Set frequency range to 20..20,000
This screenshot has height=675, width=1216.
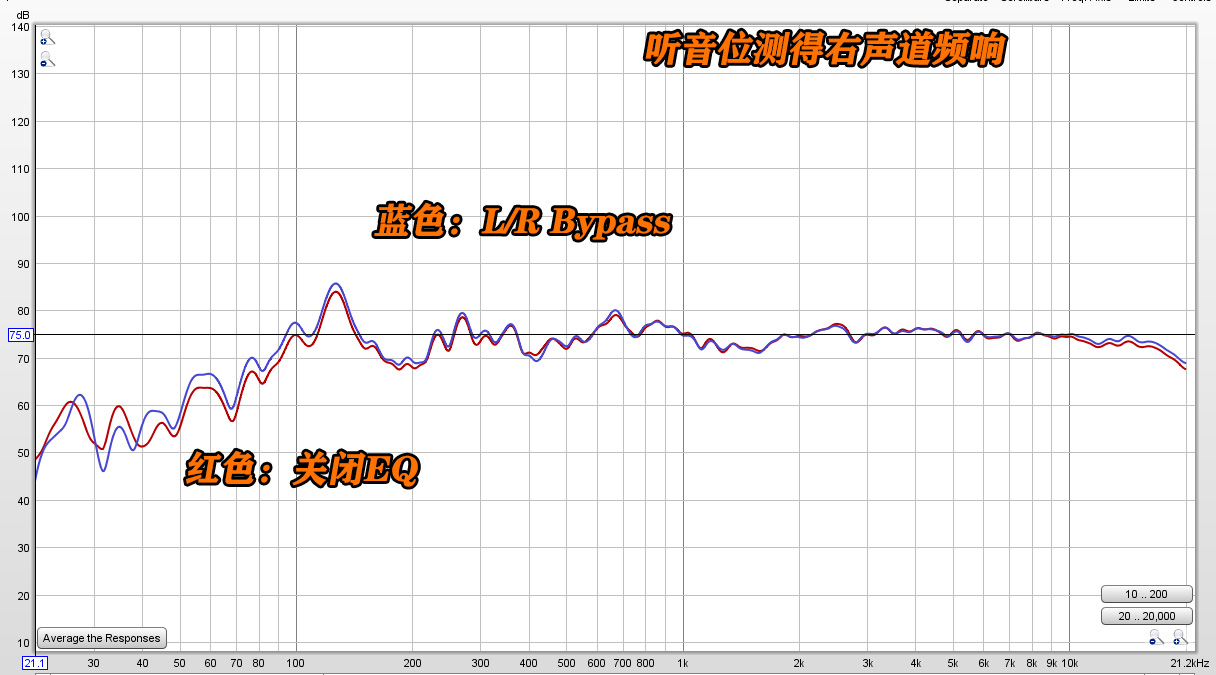tap(1146, 616)
